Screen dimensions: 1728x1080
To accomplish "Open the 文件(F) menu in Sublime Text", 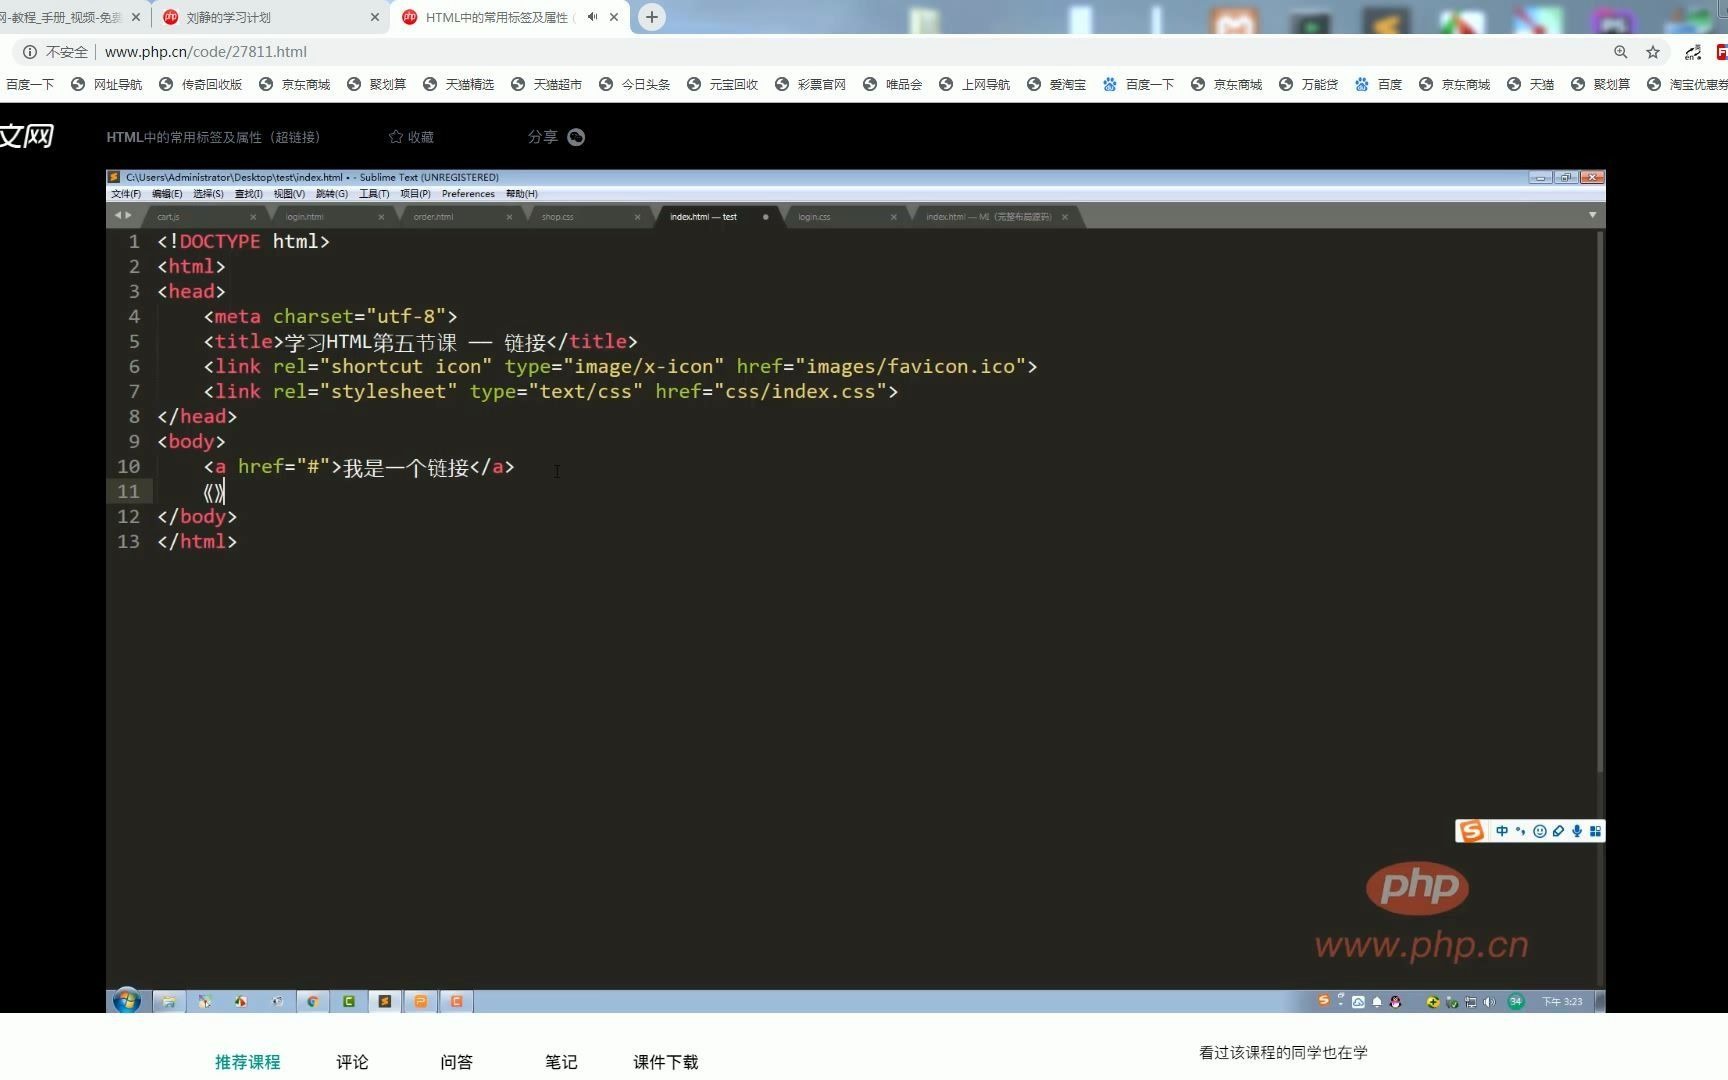I will 126,194.
